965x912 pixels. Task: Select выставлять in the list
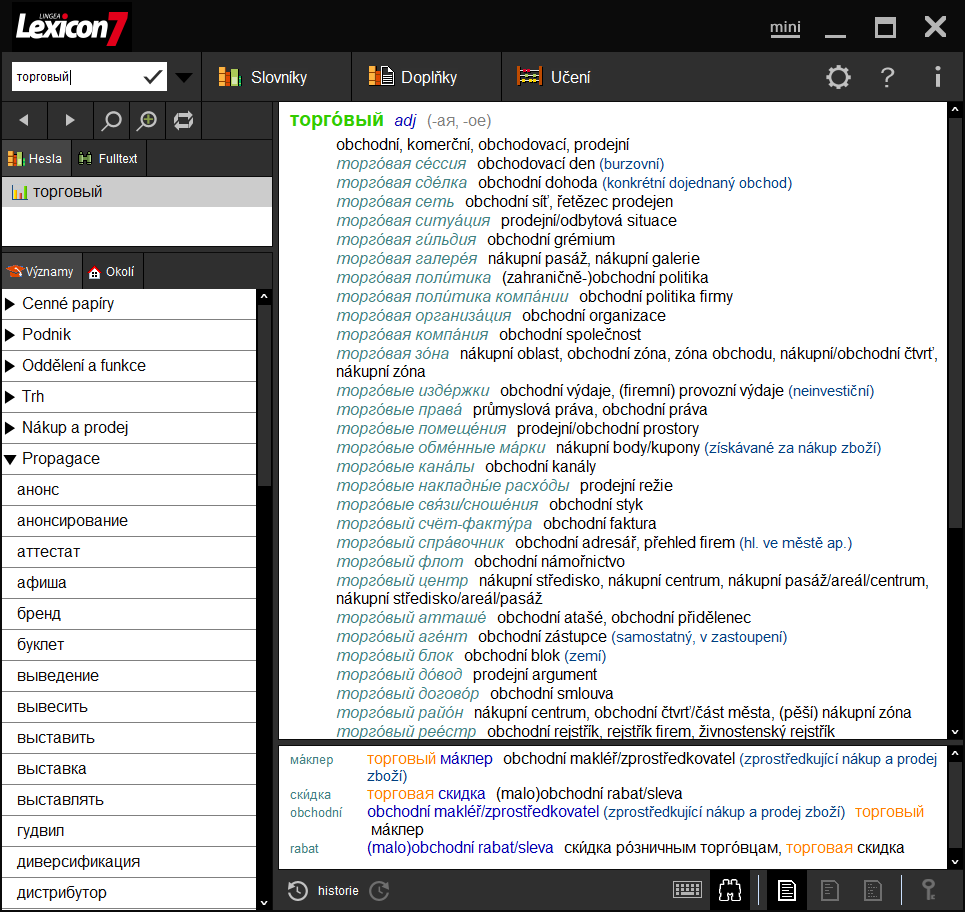[x=129, y=800]
